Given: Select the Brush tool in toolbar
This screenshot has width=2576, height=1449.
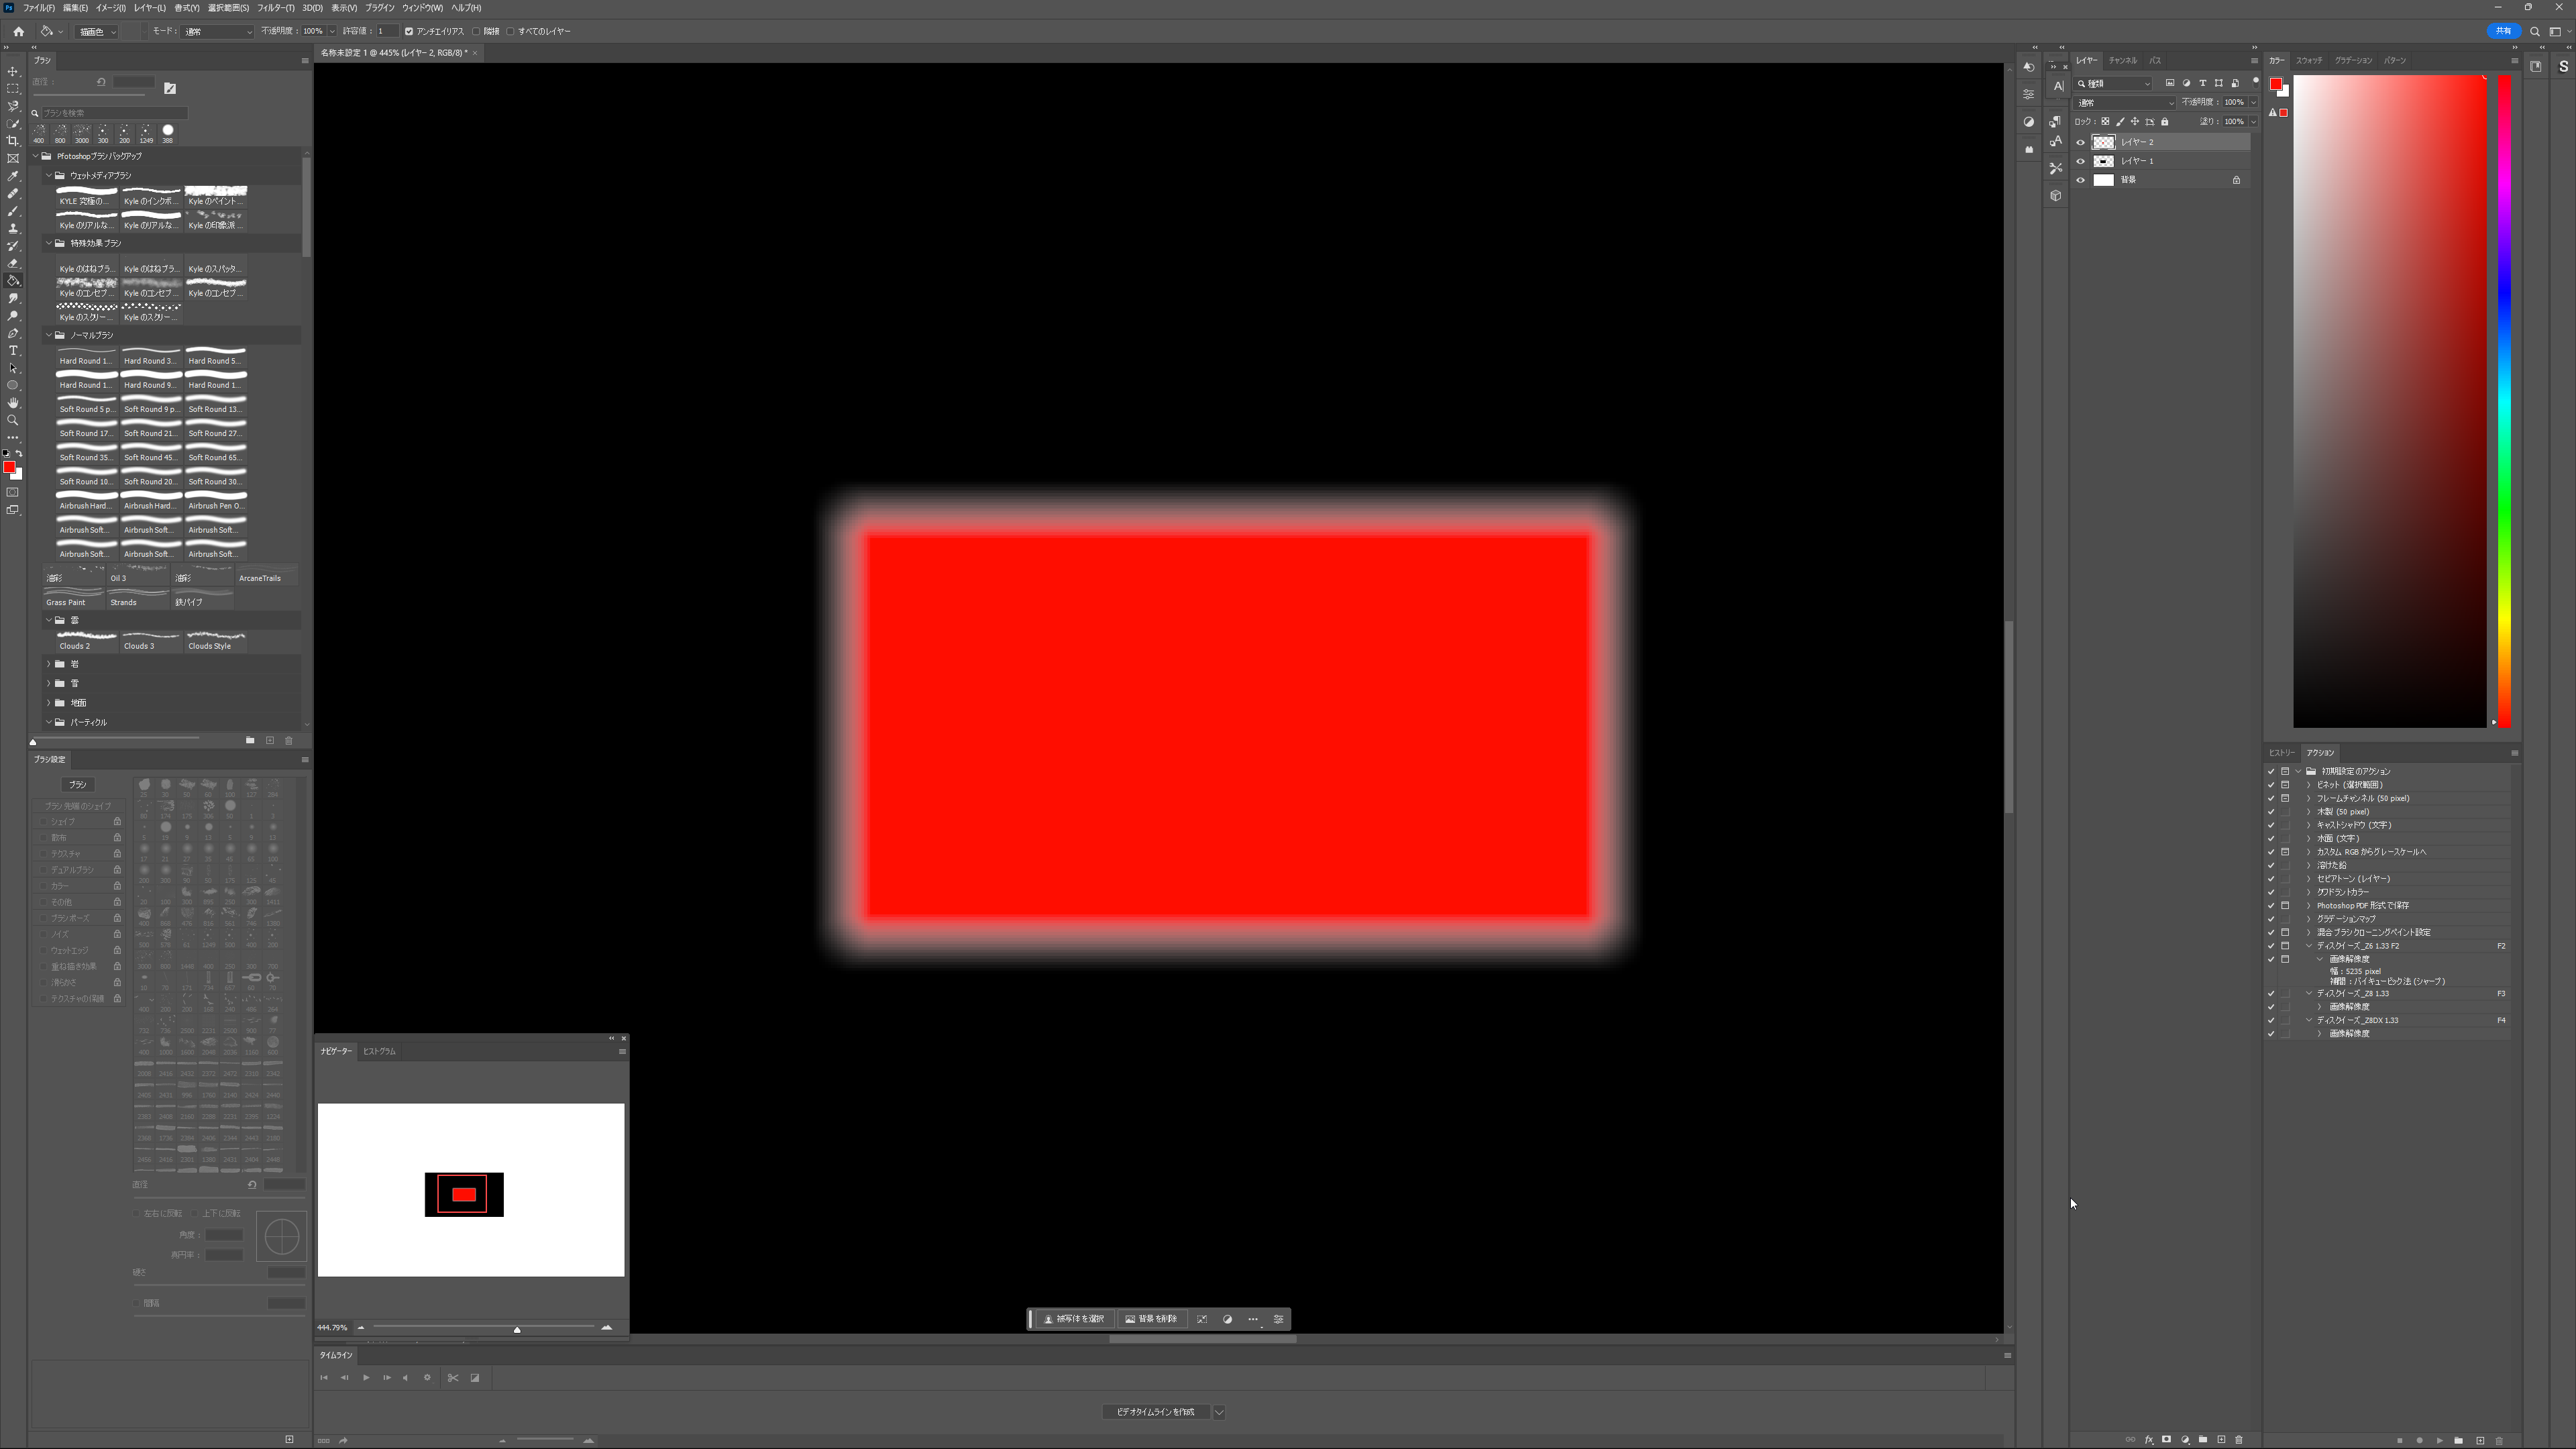Looking at the screenshot, I should (12, 212).
